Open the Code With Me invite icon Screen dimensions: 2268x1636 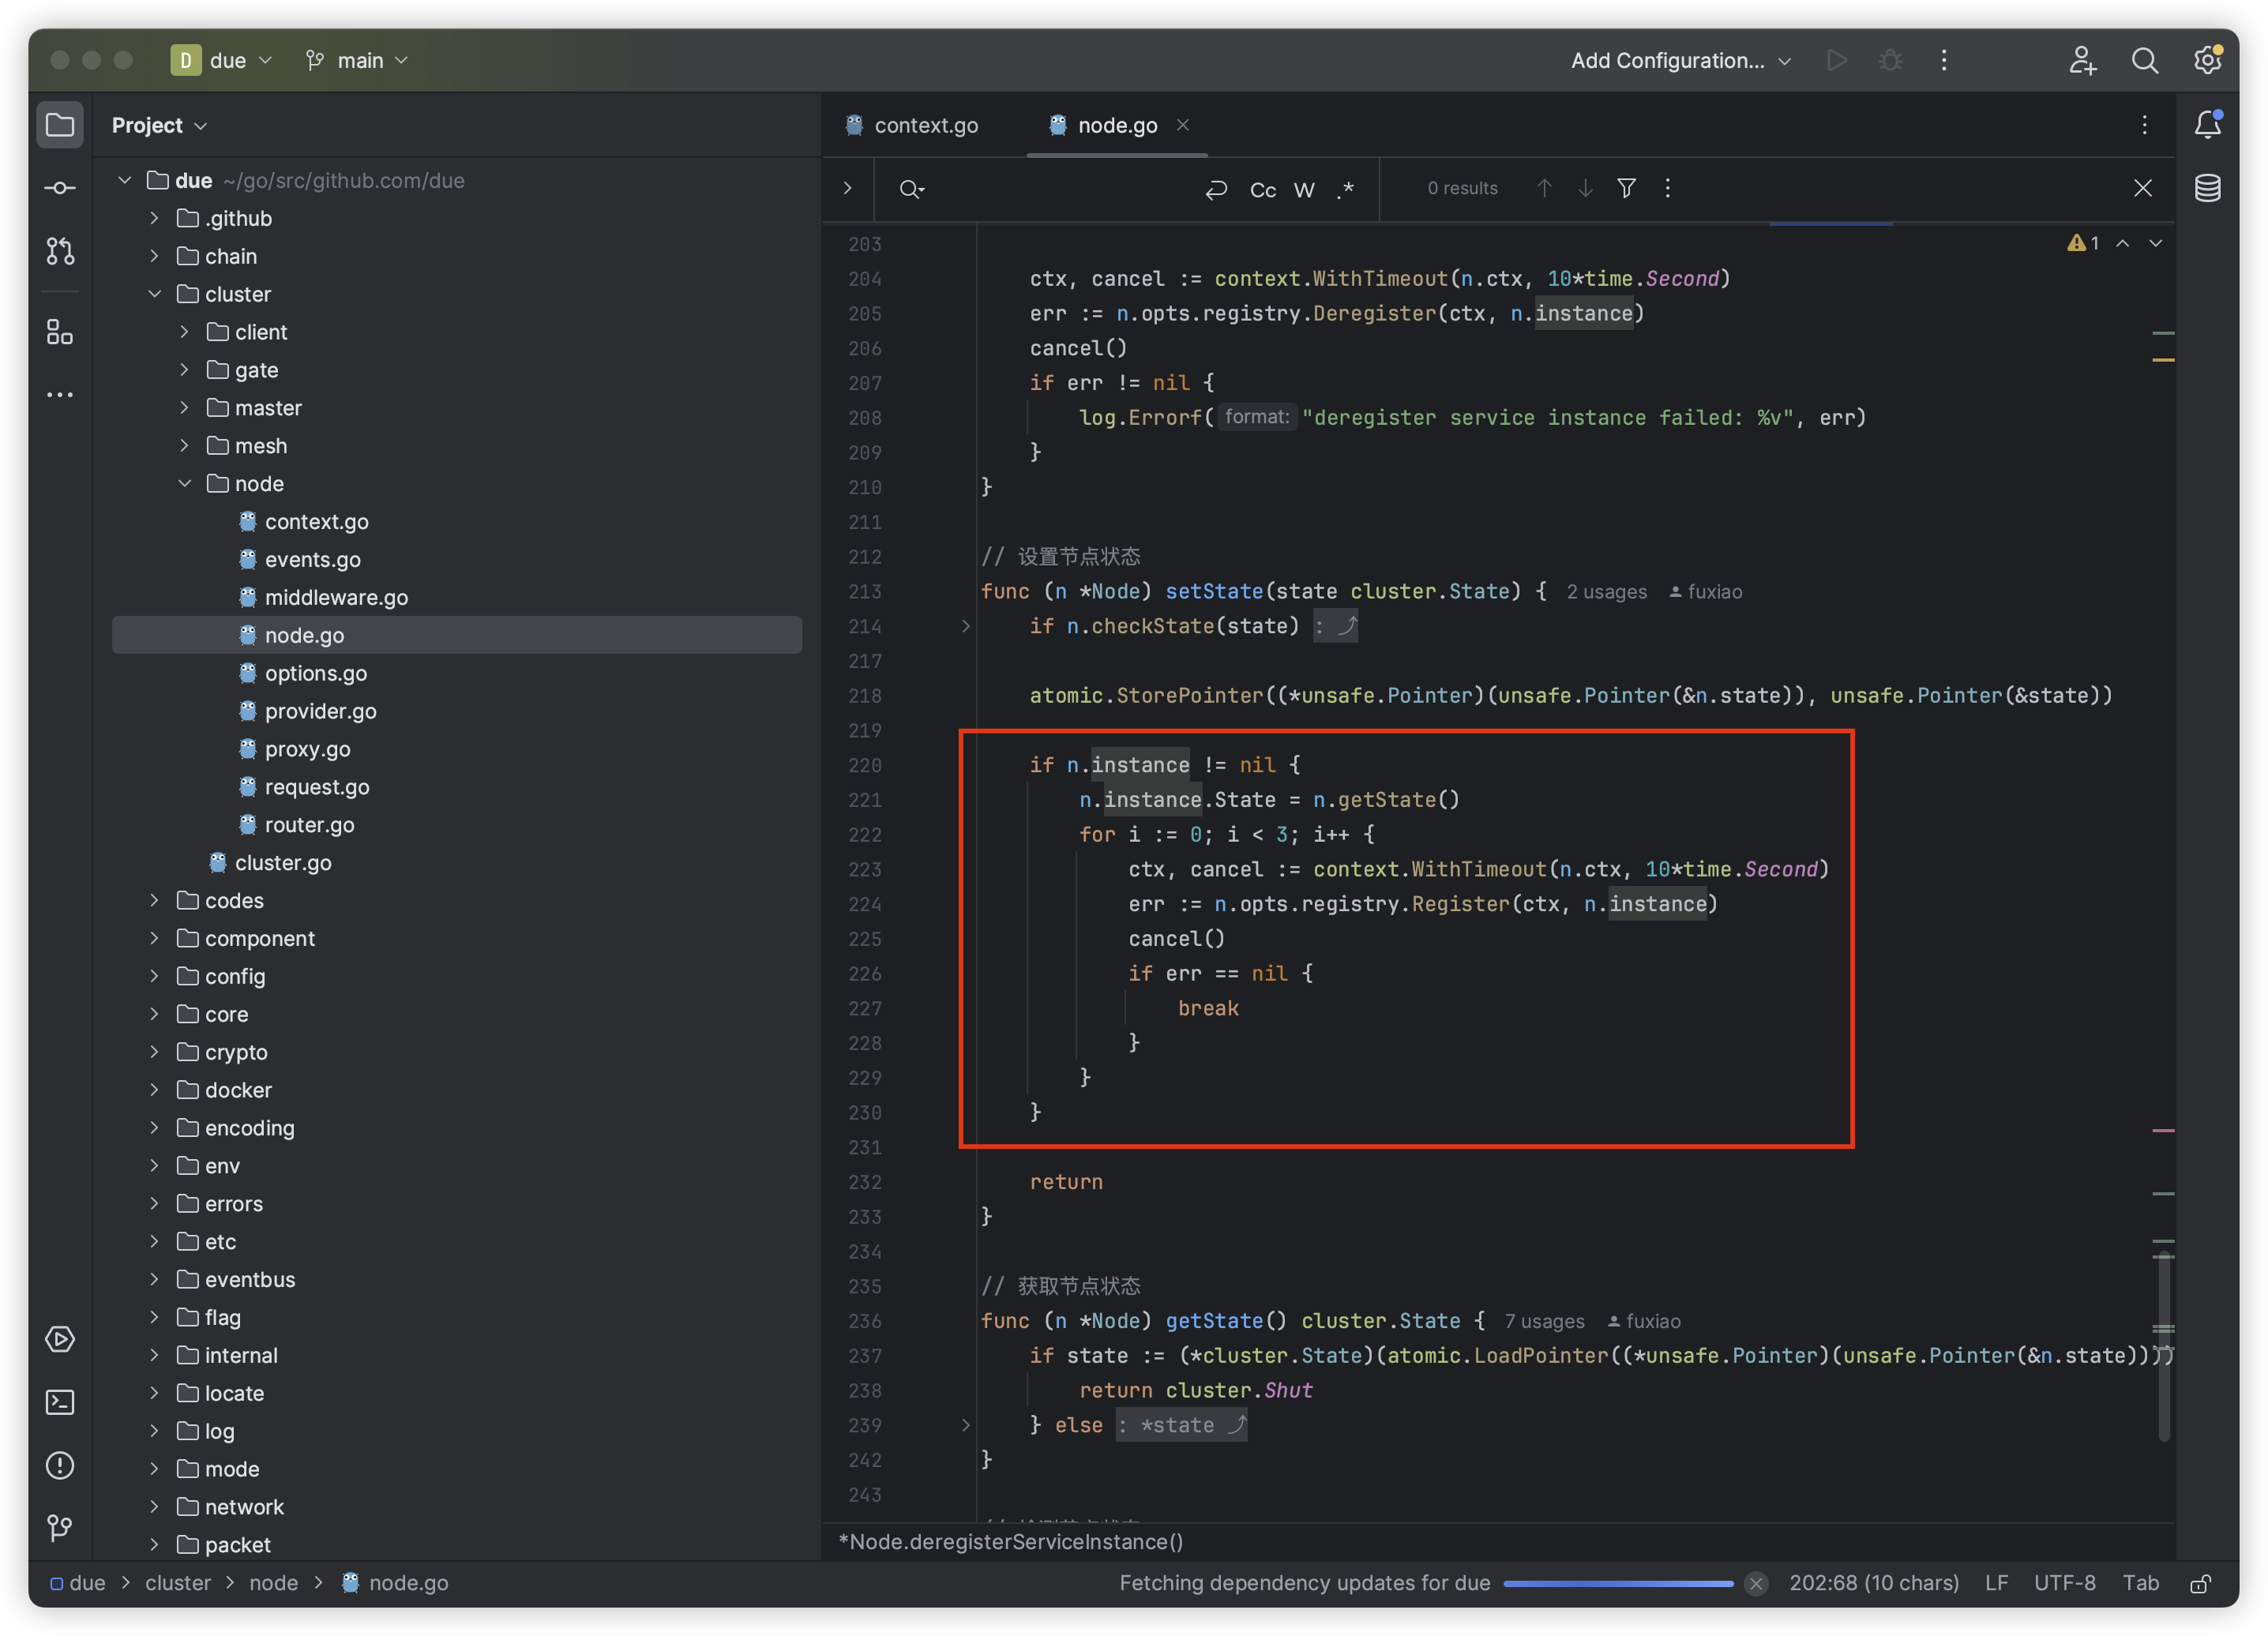(2083, 60)
